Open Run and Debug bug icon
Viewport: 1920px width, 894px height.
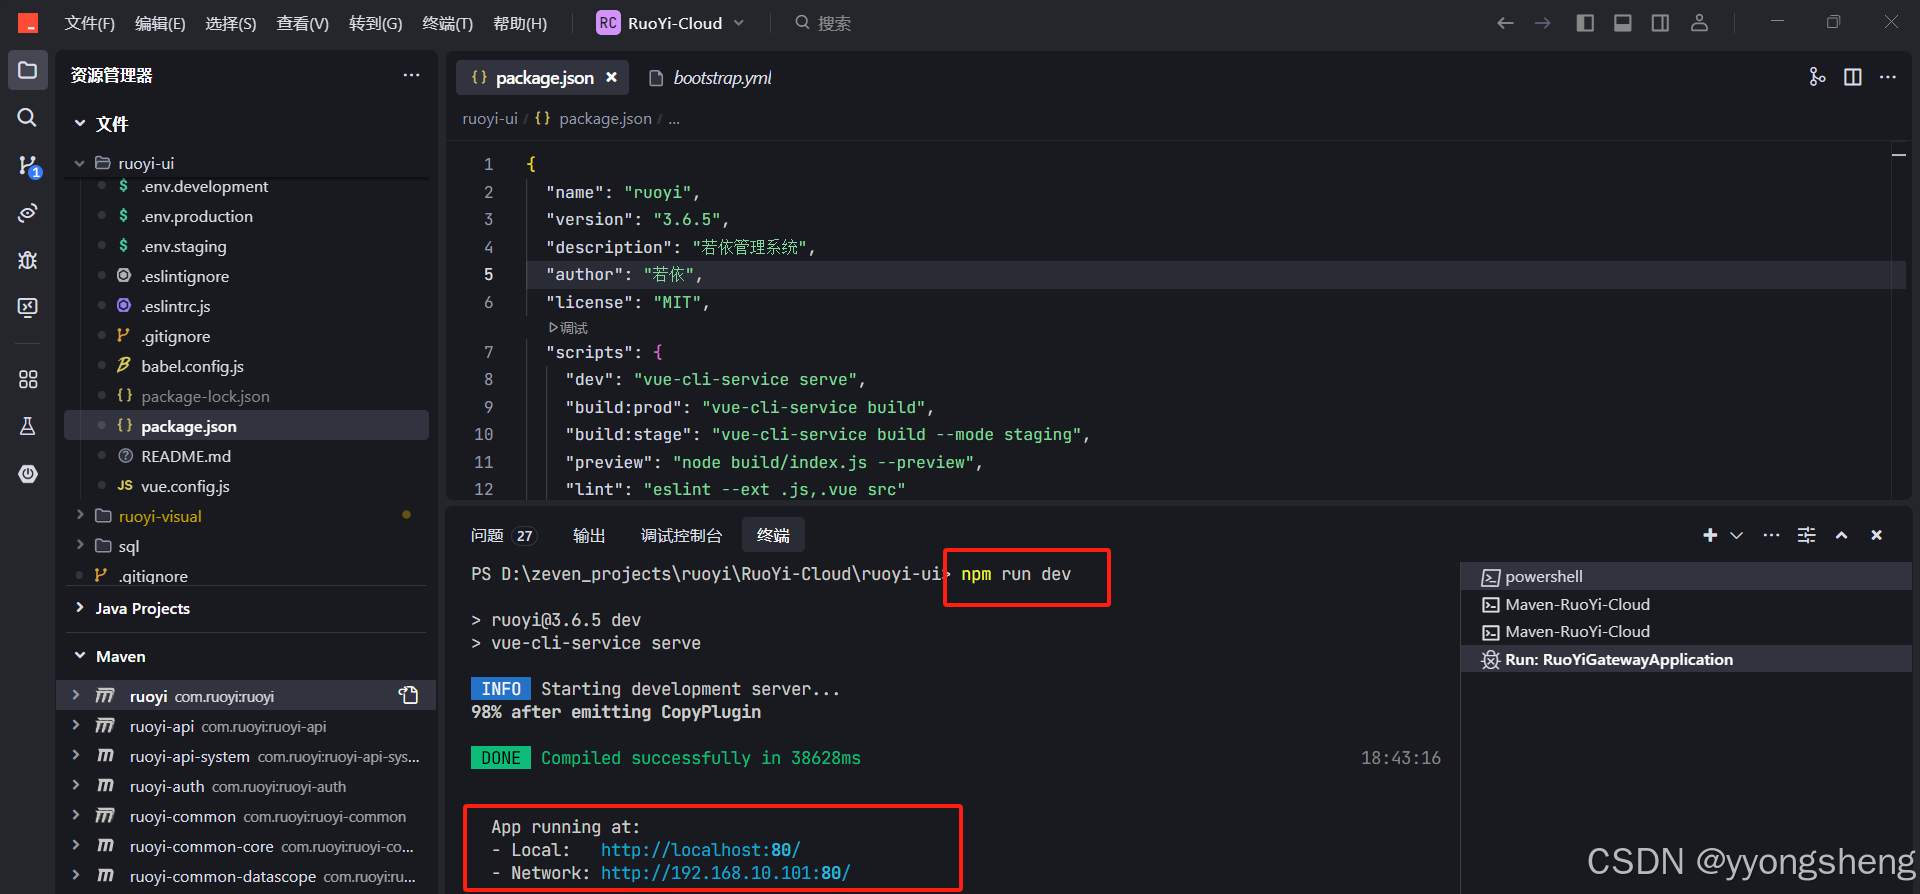point(28,260)
